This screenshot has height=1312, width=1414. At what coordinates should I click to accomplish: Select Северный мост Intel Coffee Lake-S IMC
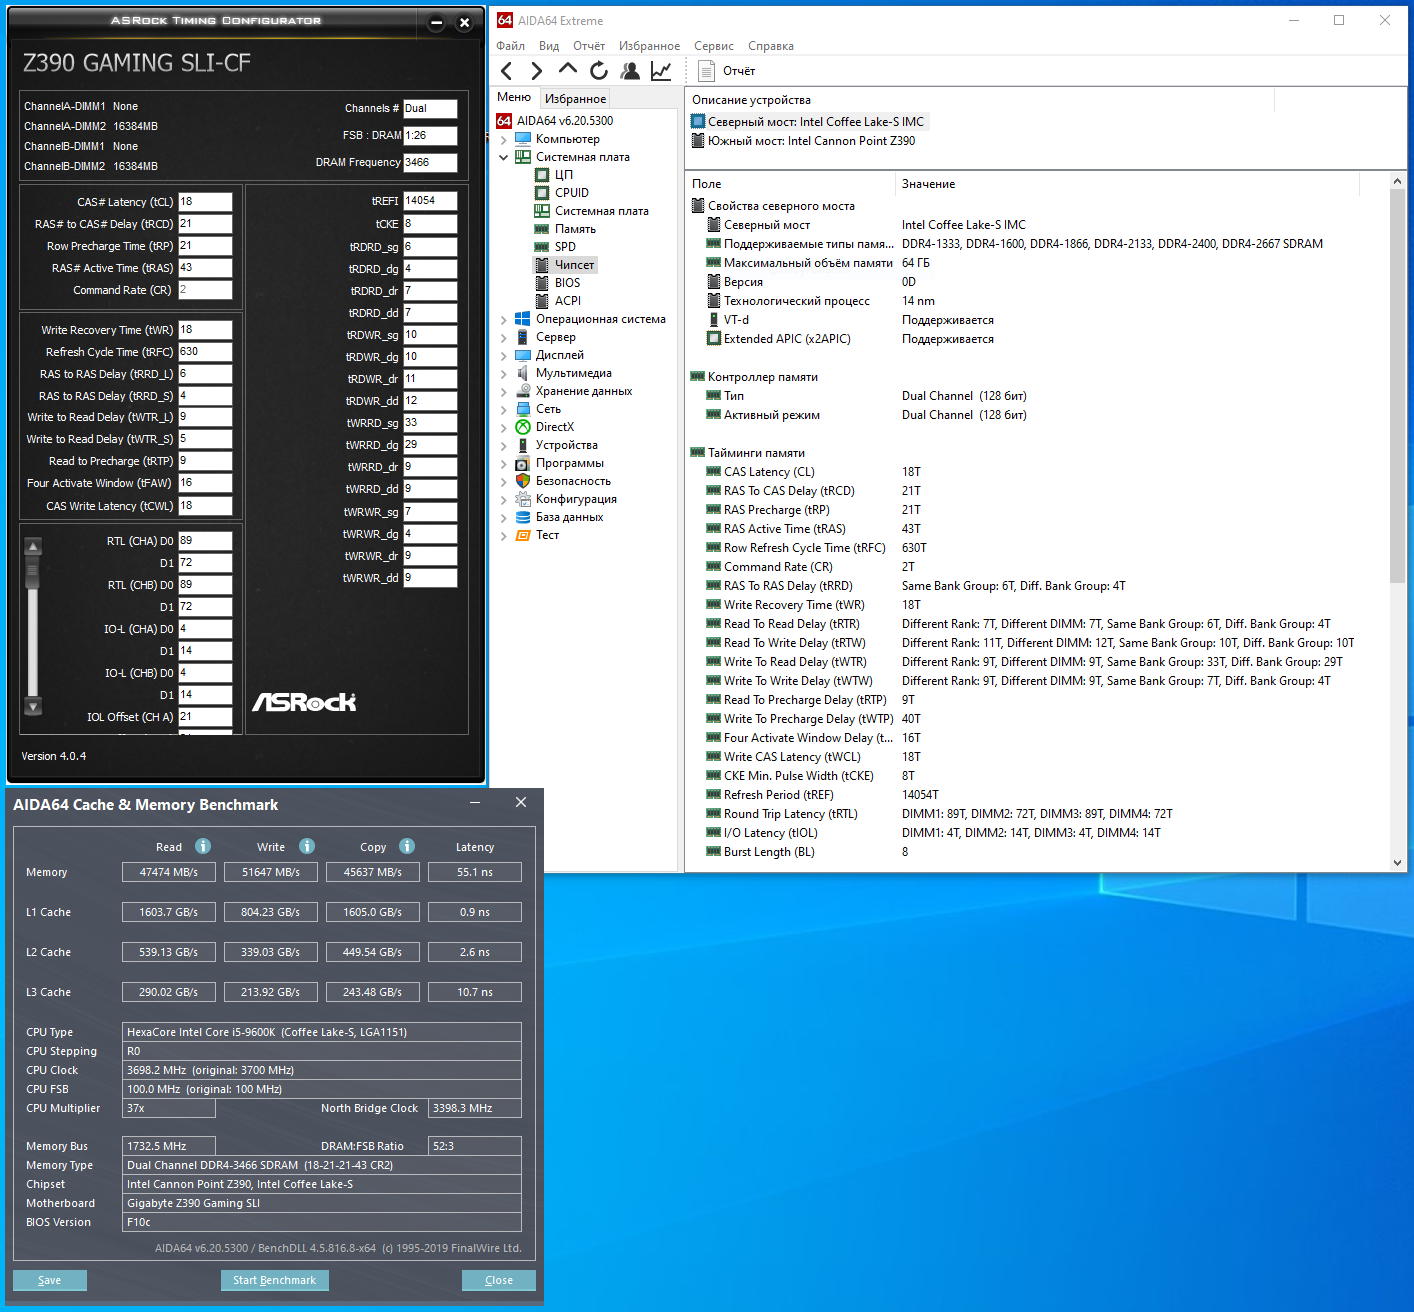pyautogui.click(x=816, y=122)
